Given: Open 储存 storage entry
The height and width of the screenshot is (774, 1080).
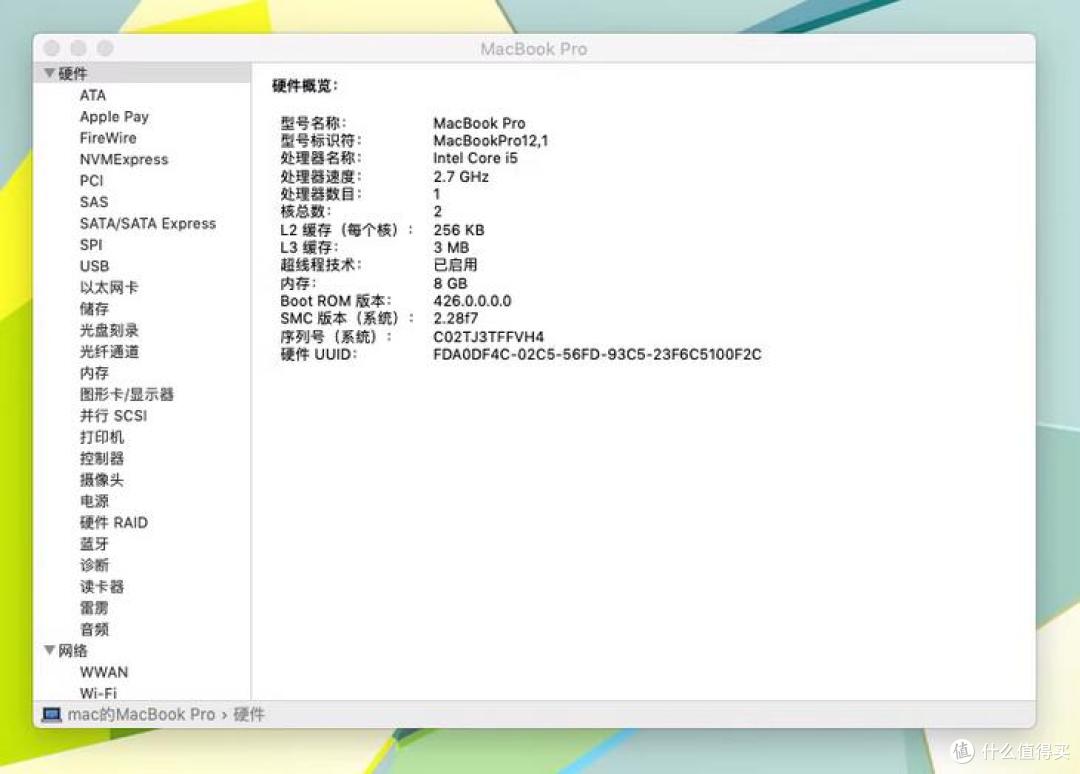Looking at the screenshot, I should (94, 308).
